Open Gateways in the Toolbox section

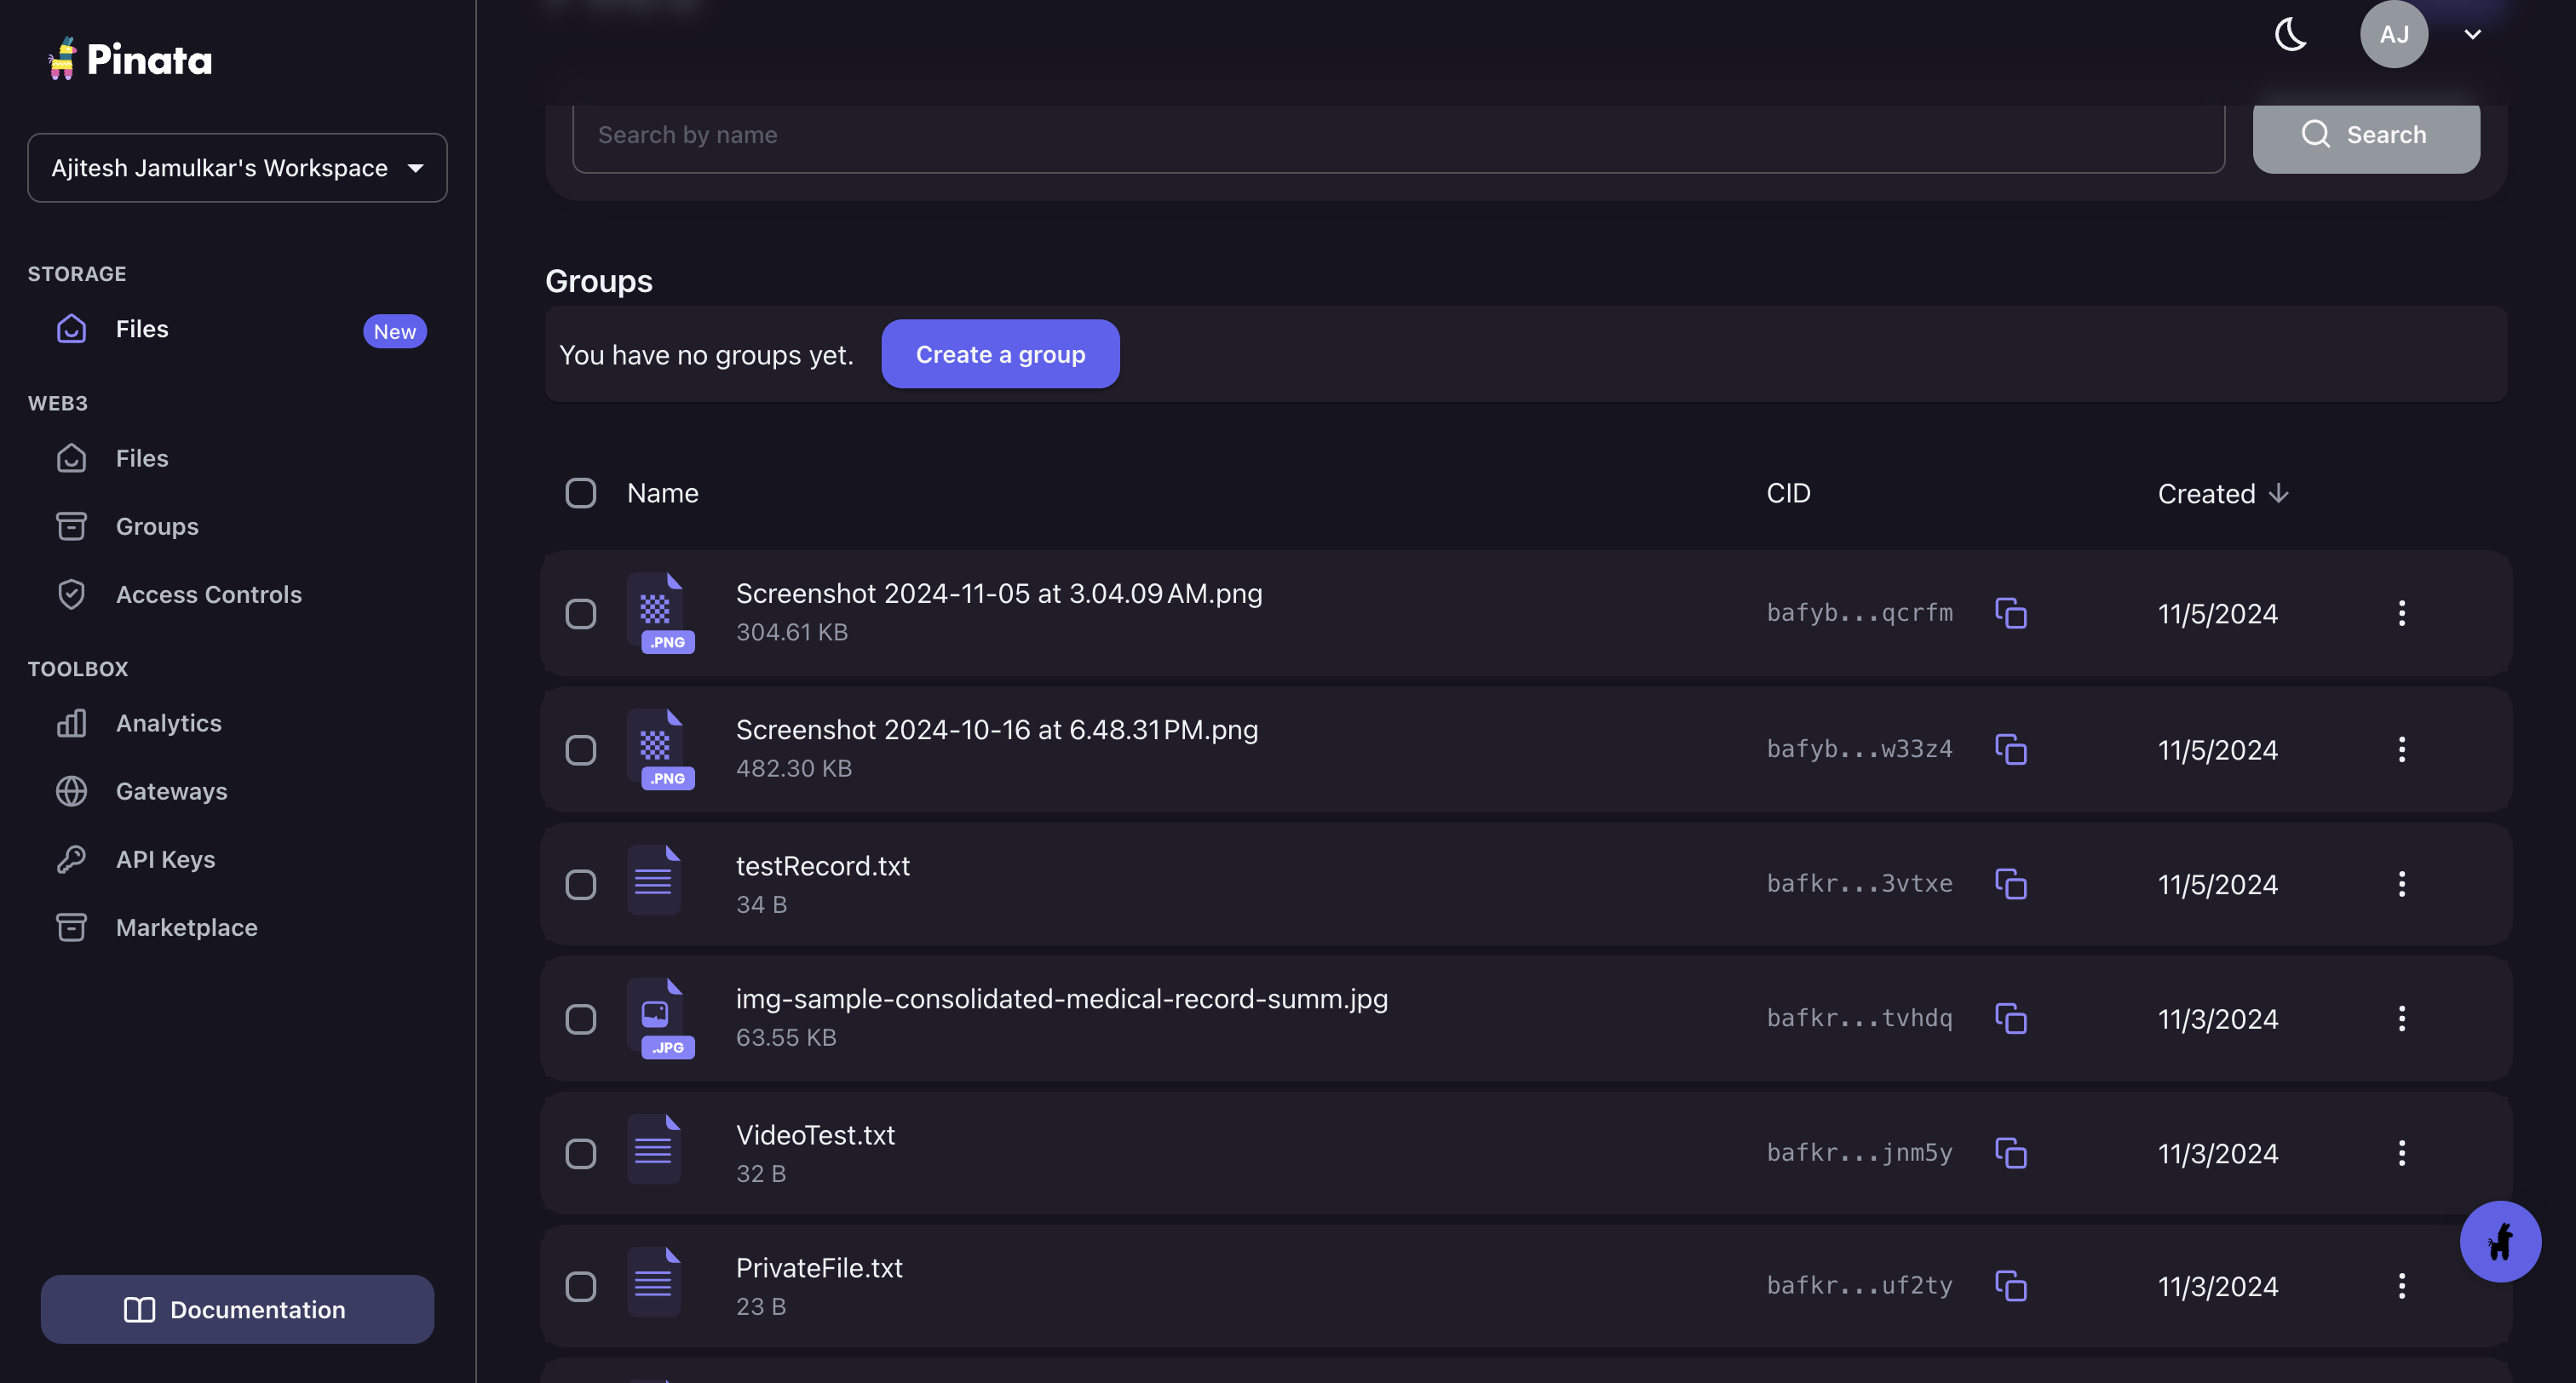click(x=171, y=791)
